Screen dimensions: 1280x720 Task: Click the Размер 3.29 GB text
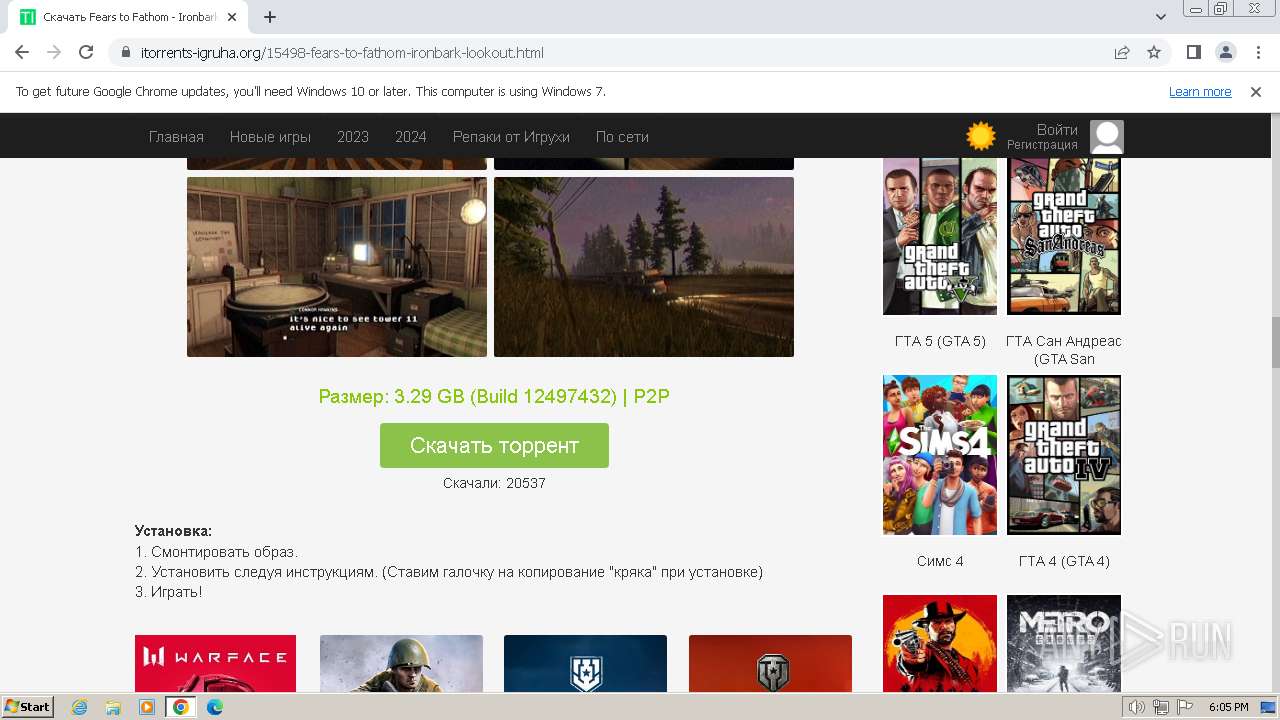click(x=494, y=396)
